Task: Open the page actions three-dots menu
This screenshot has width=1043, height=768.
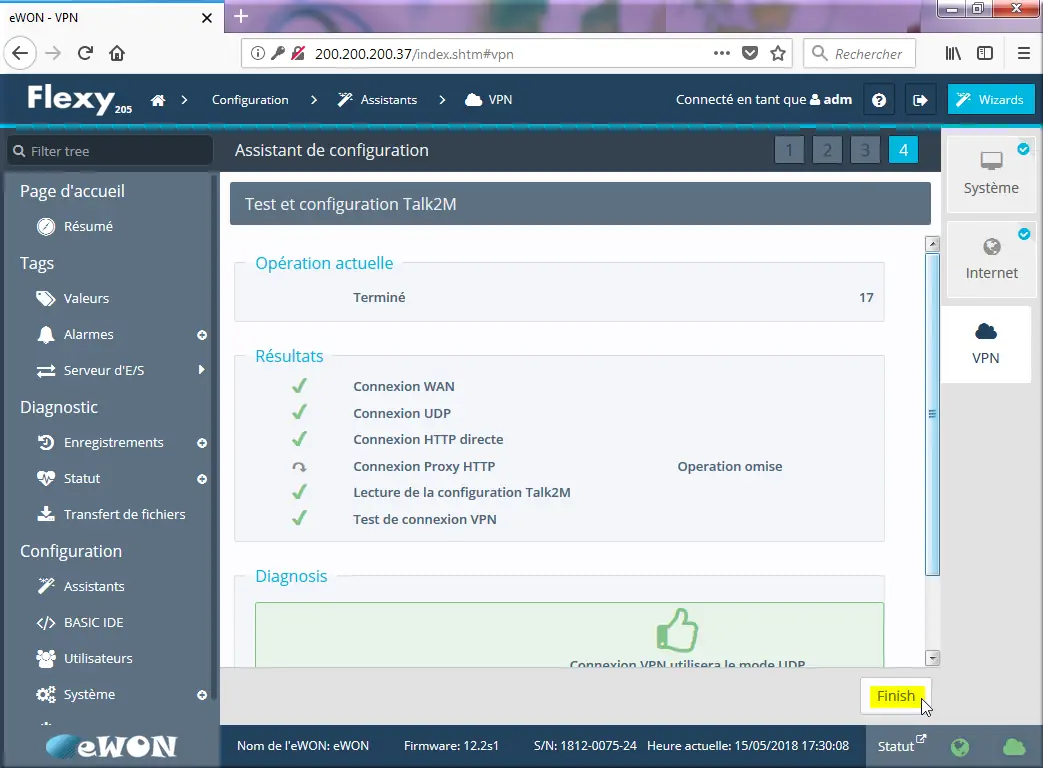Action: coord(722,53)
